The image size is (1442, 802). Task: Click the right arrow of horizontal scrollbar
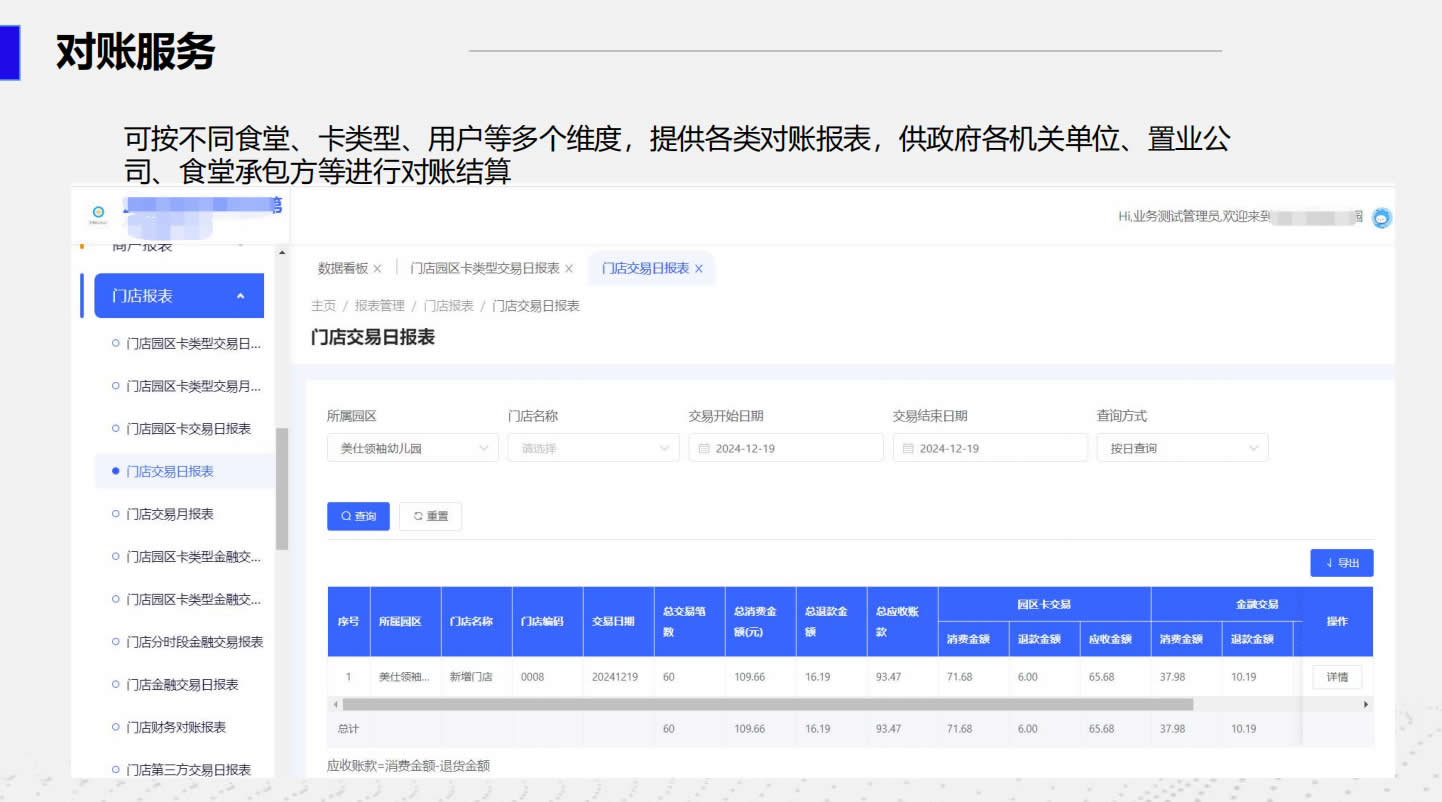tap(1366, 705)
